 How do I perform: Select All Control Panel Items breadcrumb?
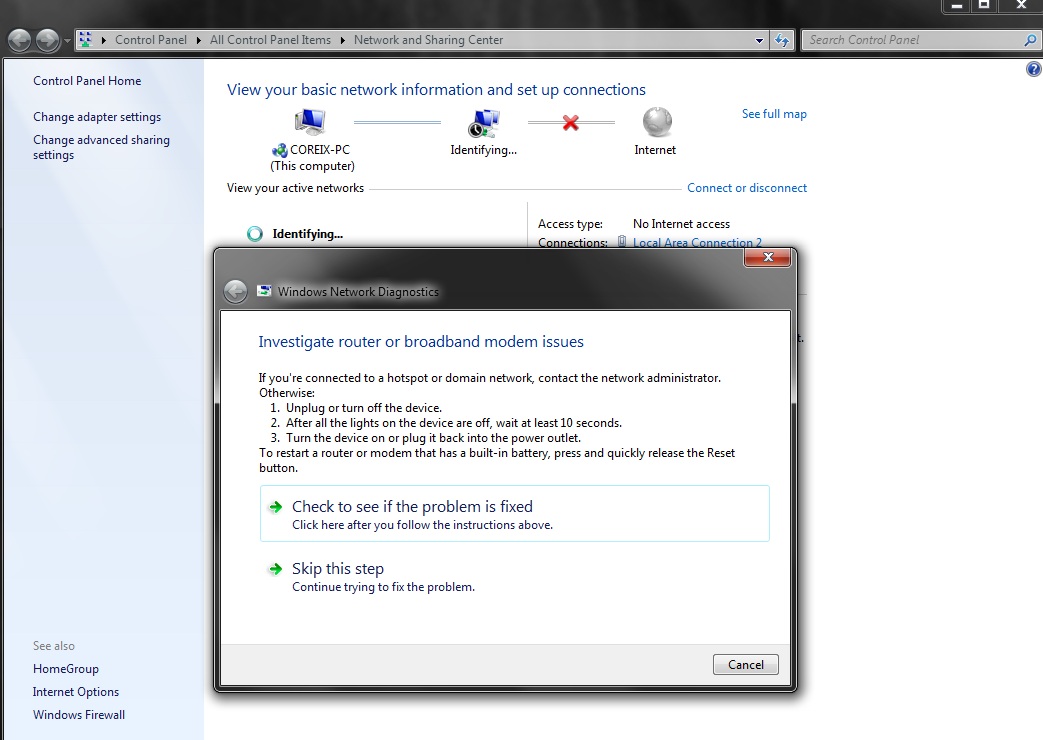[x=270, y=40]
